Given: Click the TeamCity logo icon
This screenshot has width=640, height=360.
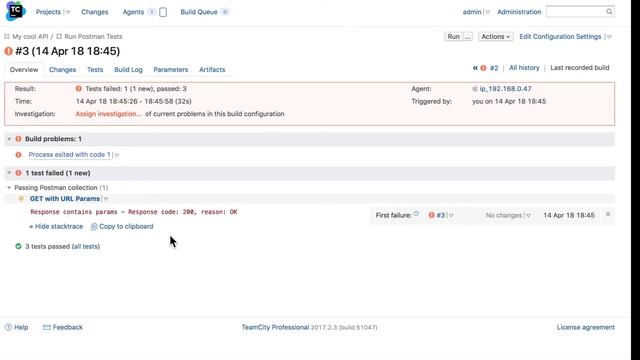Looking at the screenshot, I should [15, 11].
